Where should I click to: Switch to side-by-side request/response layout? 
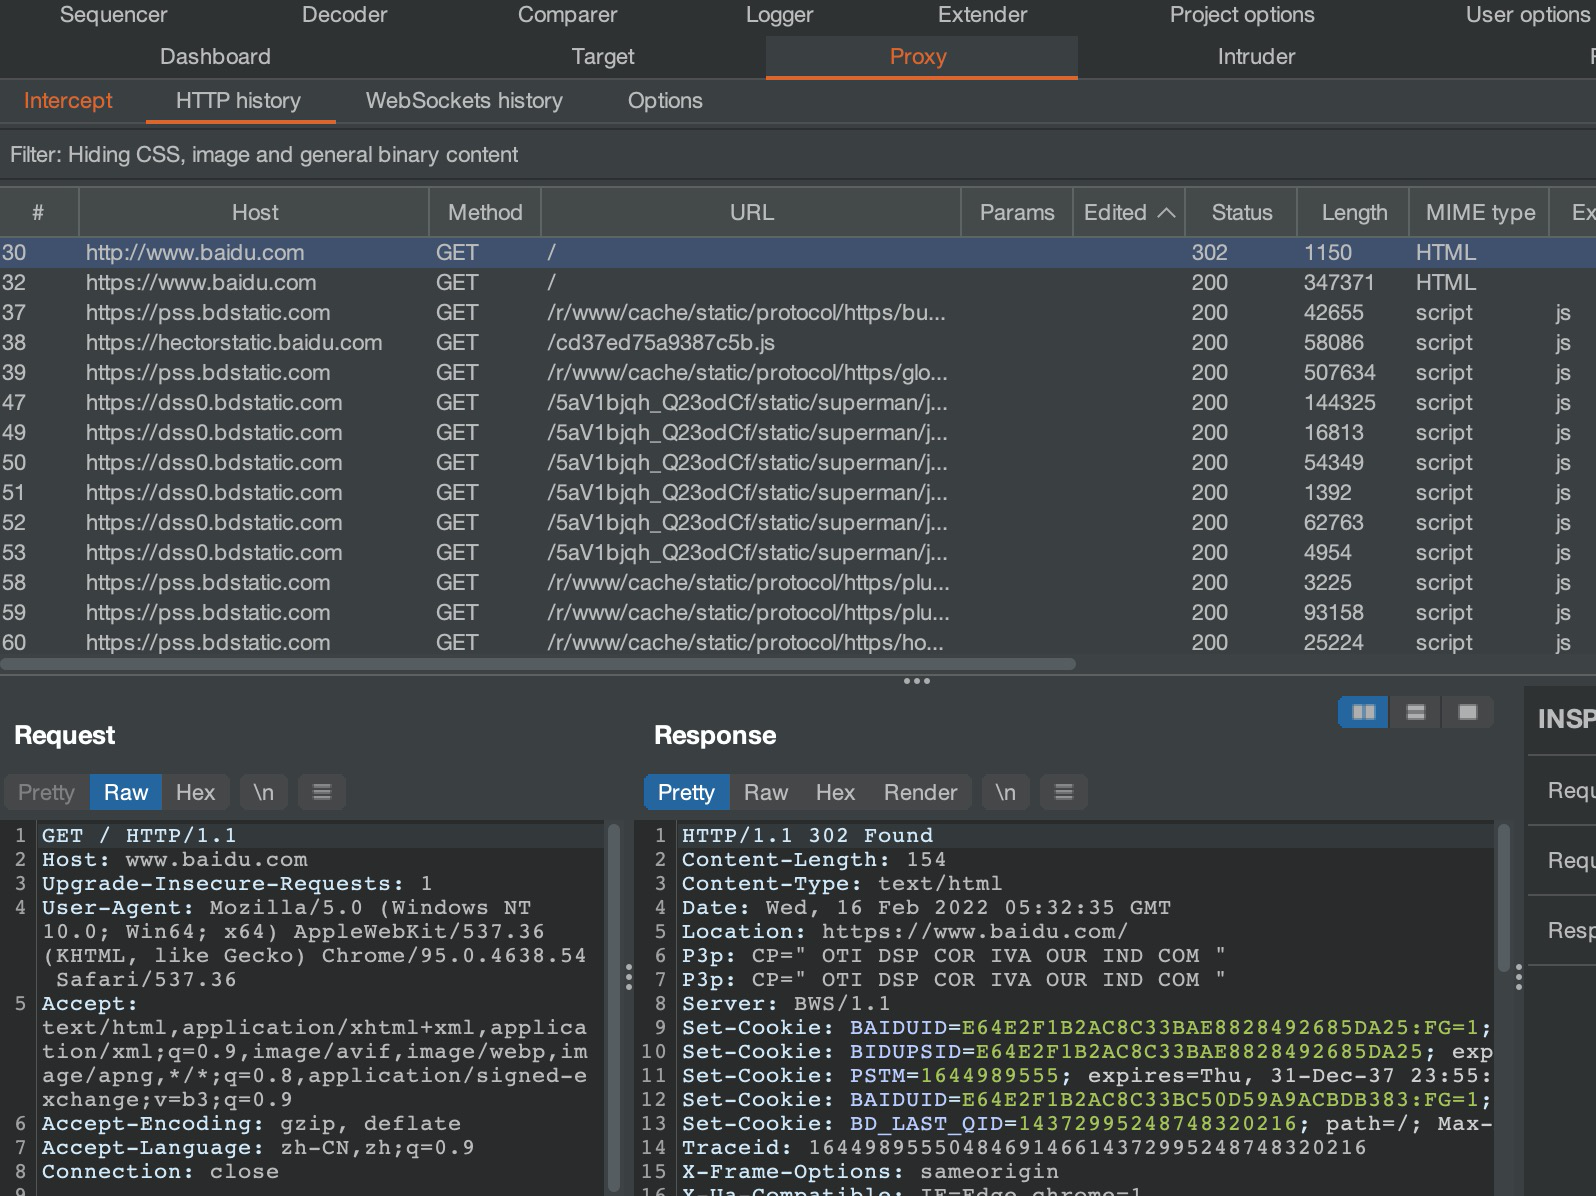click(1363, 712)
